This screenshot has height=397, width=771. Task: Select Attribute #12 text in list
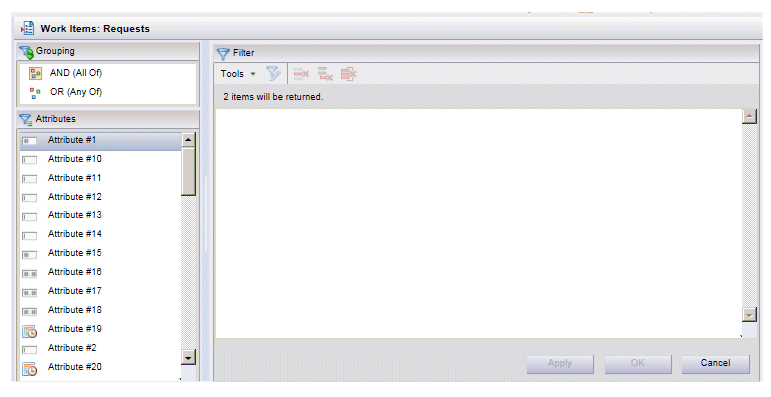(75, 196)
